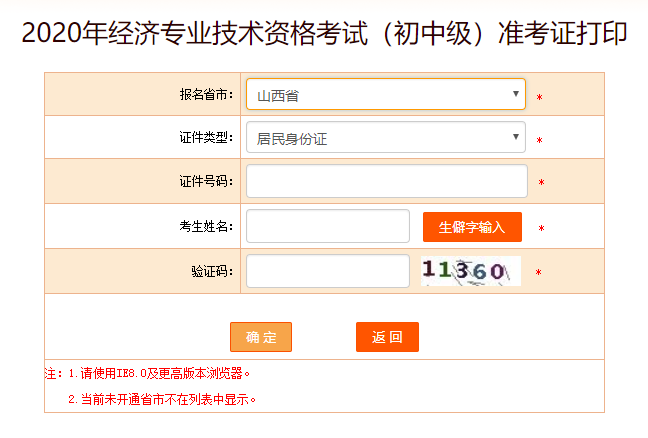Click the 考生姓名 name text box
Viewport: 648px width, 438px height.
327,226
